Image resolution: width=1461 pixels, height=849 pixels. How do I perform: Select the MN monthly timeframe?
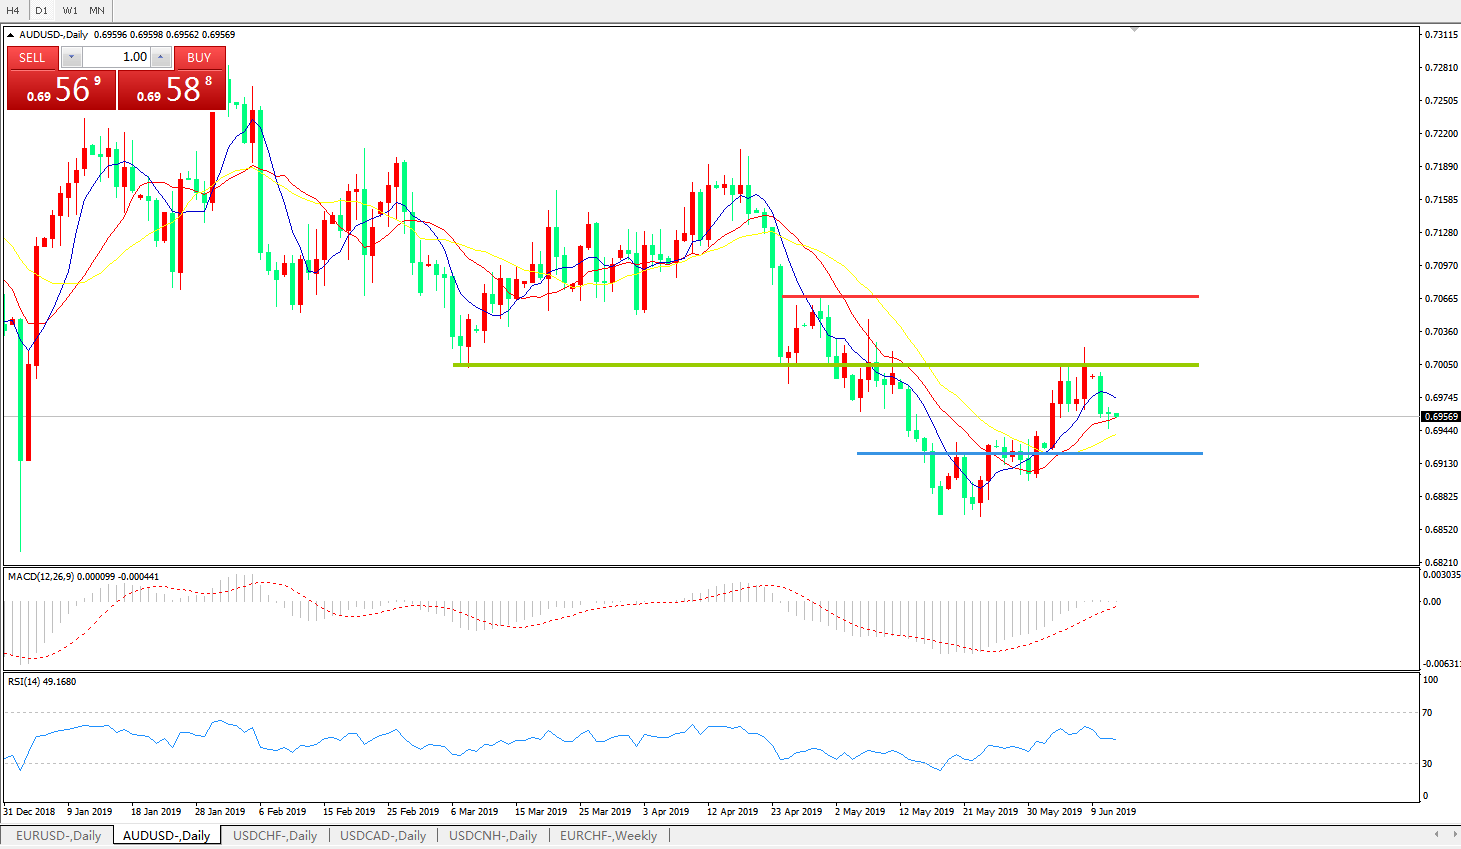97,10
